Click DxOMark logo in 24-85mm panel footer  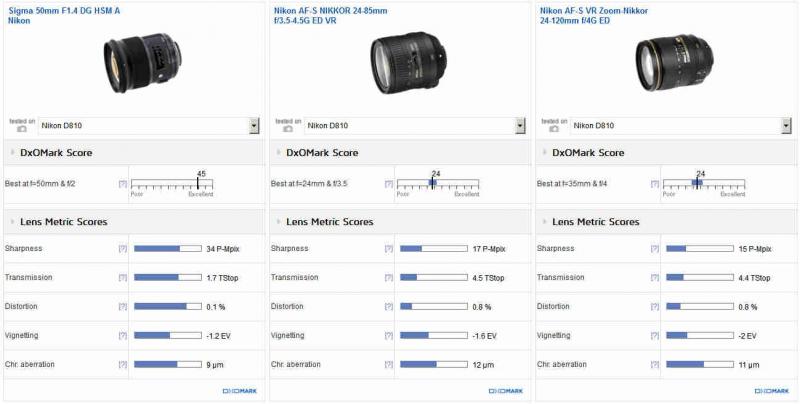(506, 391)
